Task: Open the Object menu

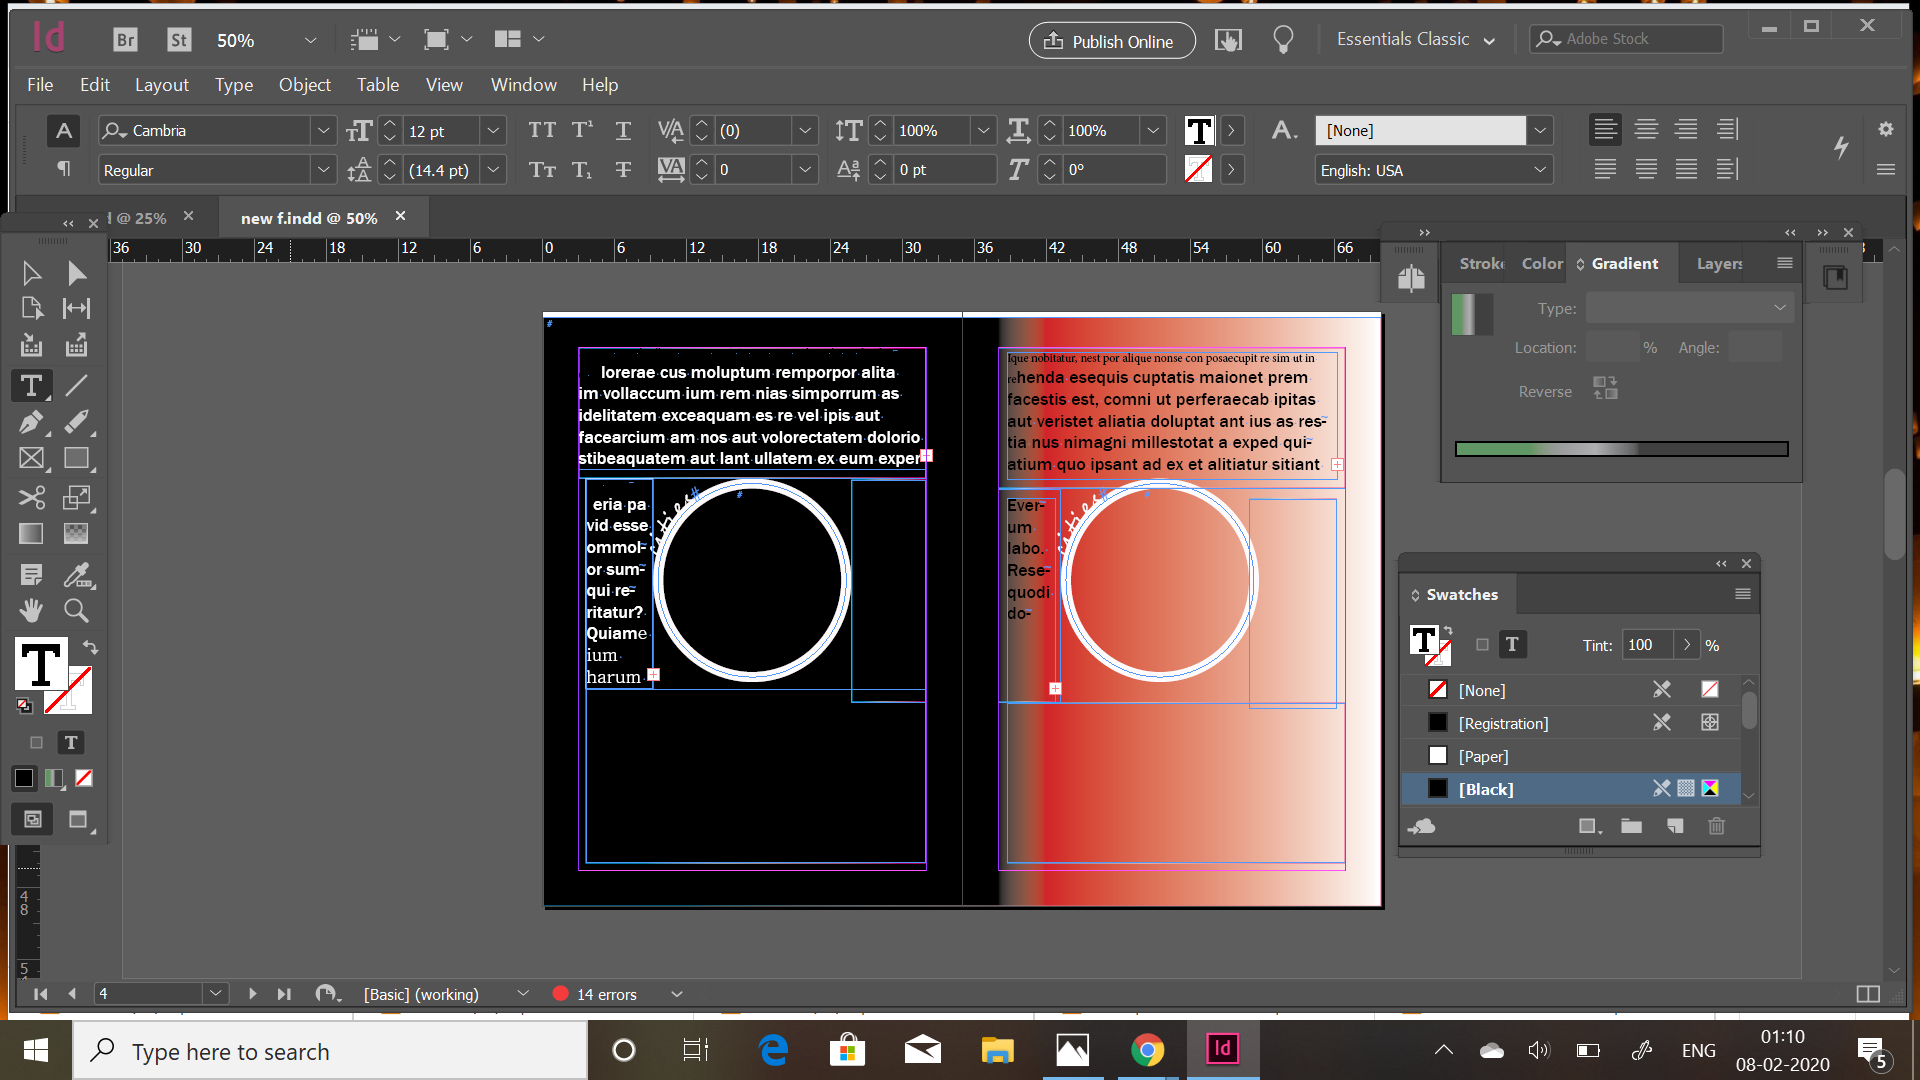Action: click(x=304, y=85)
